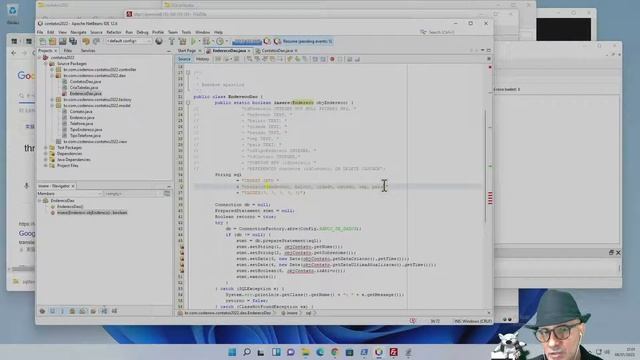Open the Navigate menu
The image size is (640, 360).
click(x=78, y=32)
